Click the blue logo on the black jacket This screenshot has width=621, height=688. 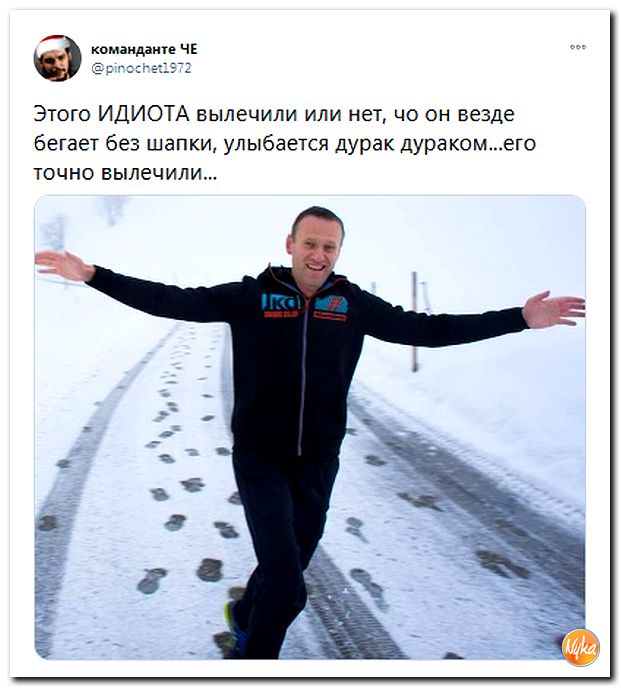coord(281,303)
